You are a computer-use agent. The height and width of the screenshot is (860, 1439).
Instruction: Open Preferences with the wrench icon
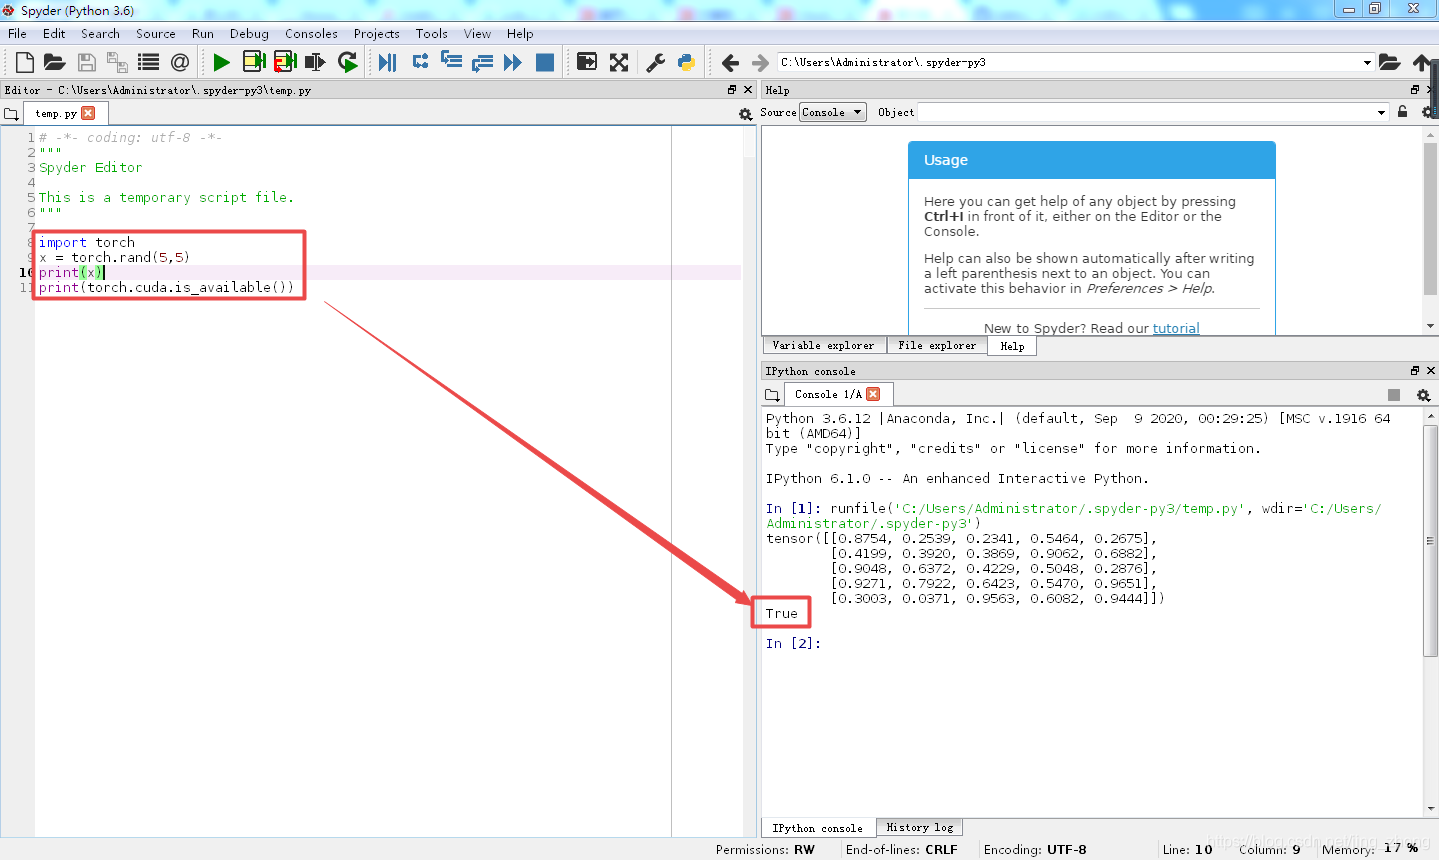(655, 62)
